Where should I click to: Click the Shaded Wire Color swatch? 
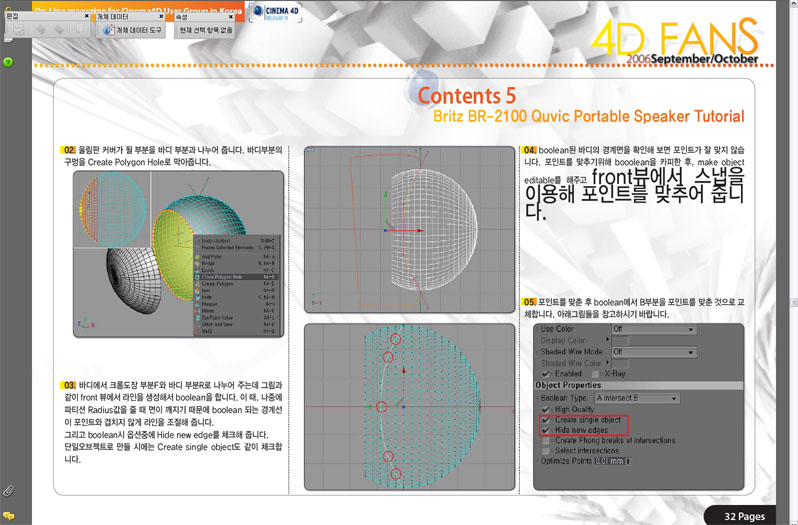[x=620, y=363]
